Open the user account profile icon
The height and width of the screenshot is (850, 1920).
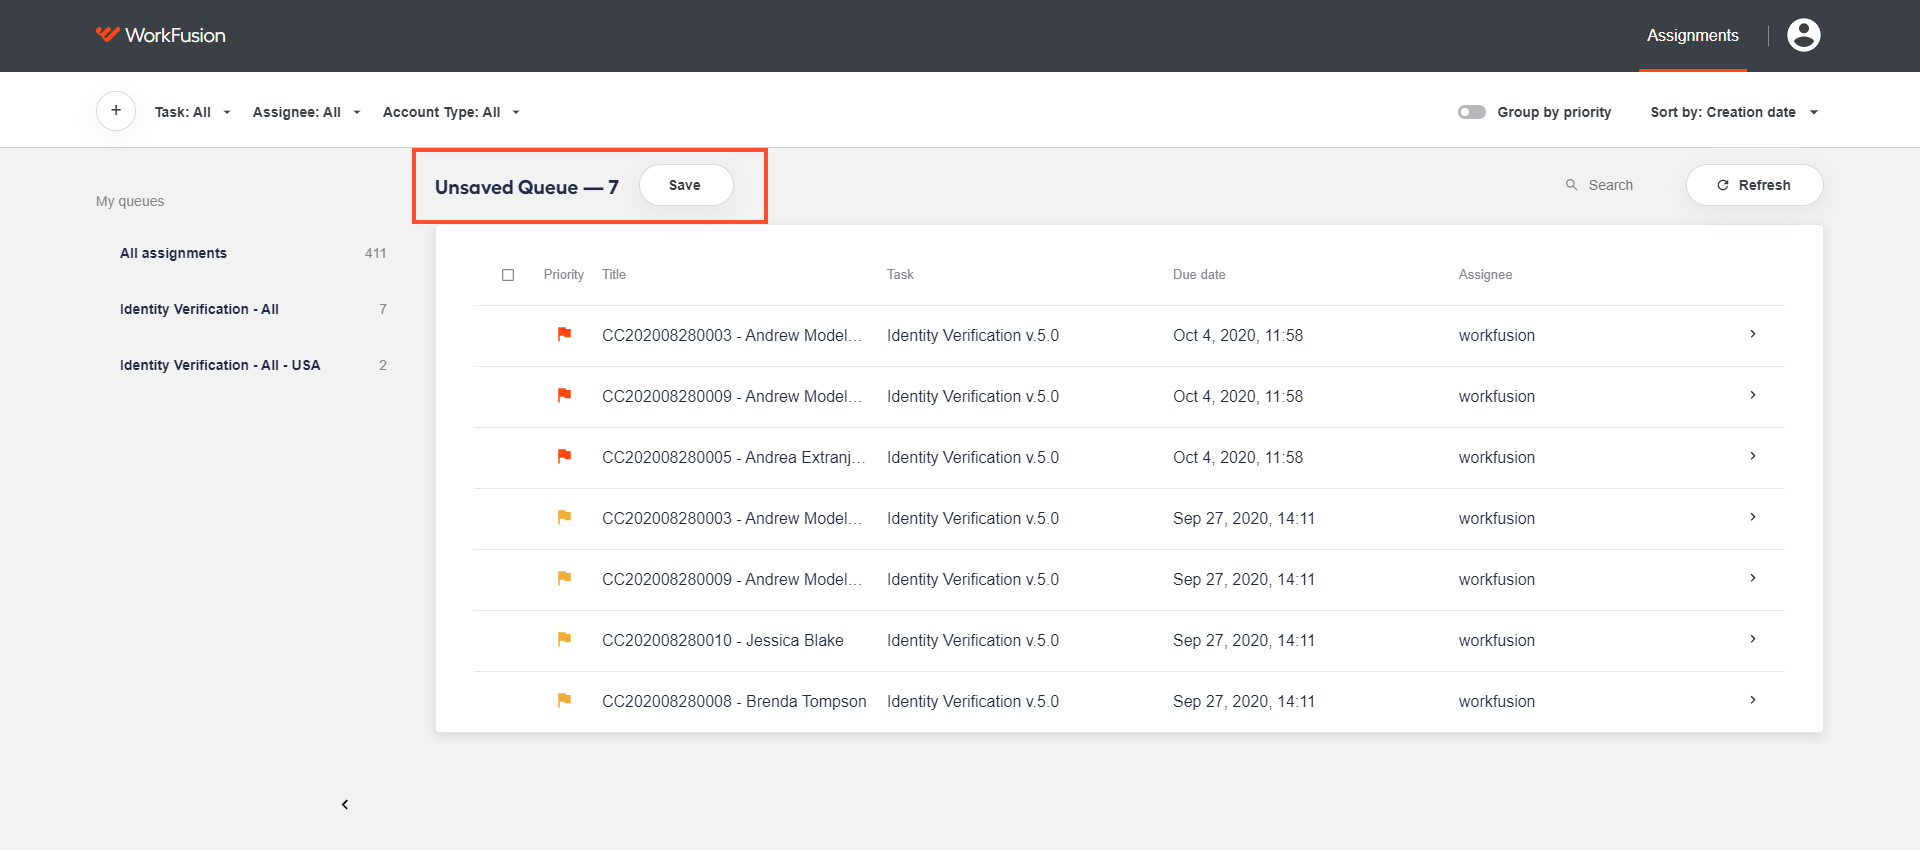[1803, 35]
